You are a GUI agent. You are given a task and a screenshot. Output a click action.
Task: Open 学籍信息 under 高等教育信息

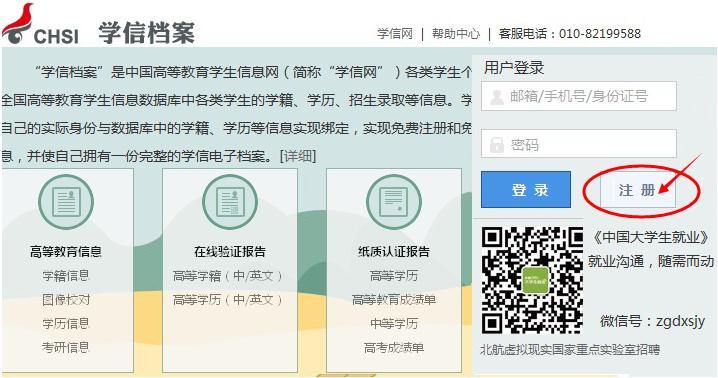(x=66, y=276)
